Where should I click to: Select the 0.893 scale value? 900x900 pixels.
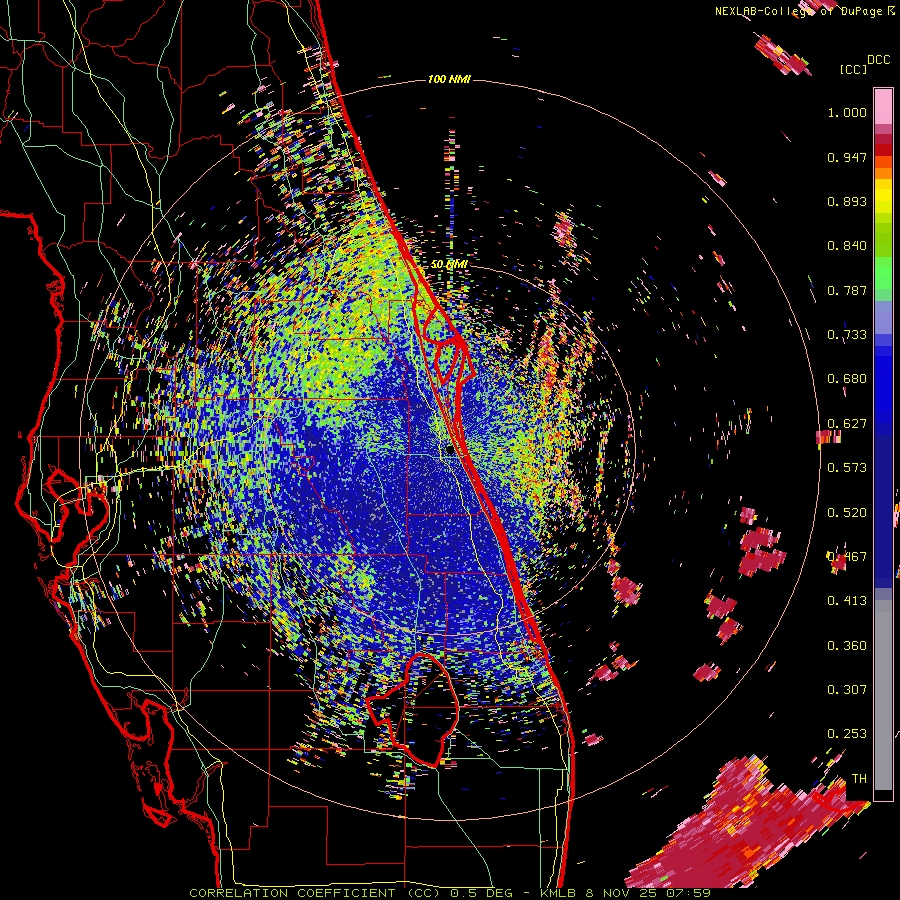click(847, 201)
